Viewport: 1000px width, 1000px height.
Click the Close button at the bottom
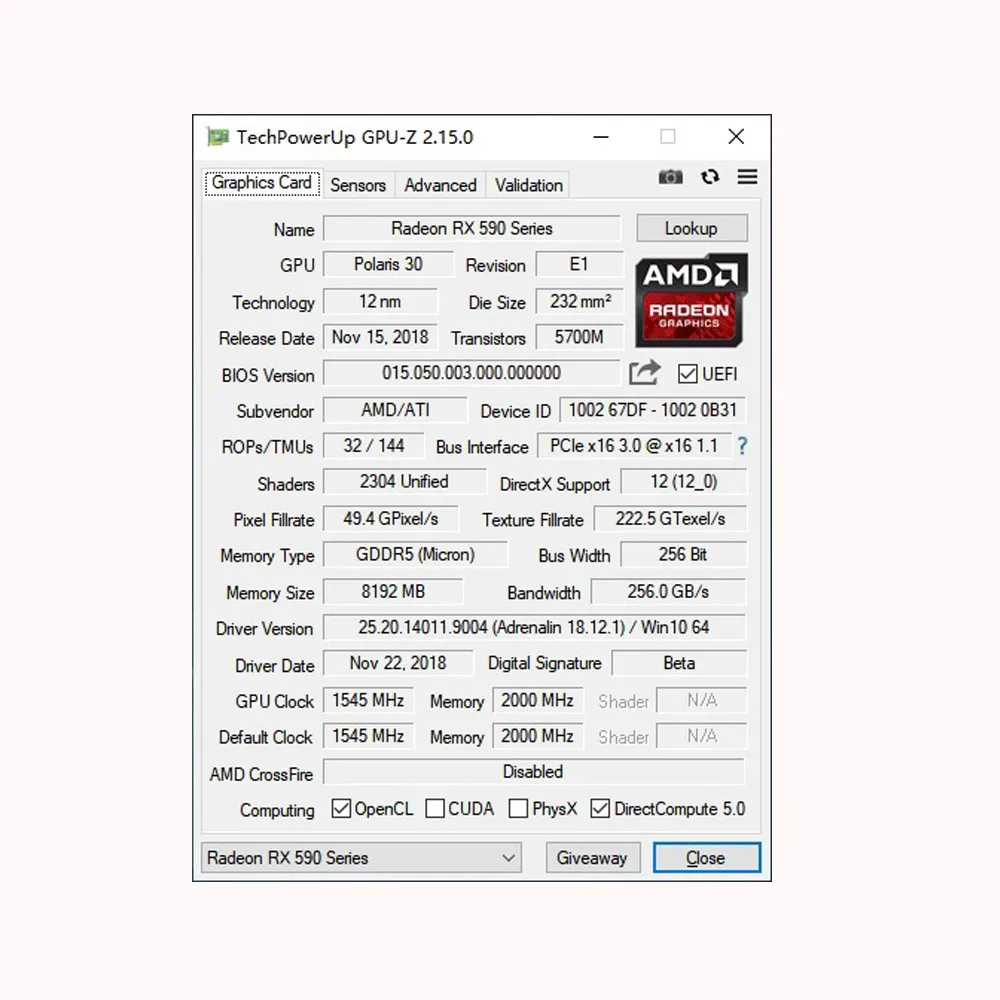[707, 858]
